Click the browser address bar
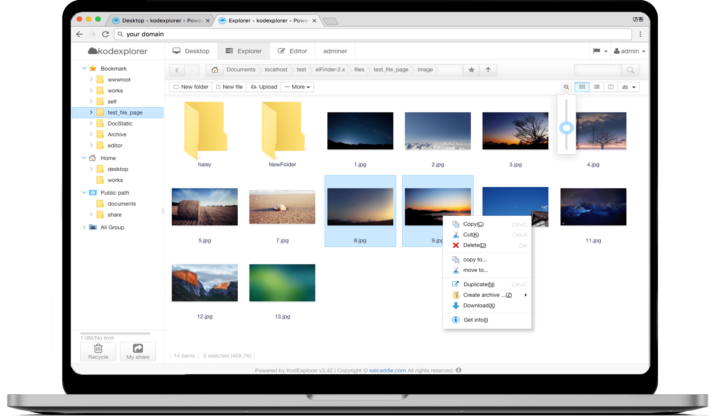Image resolution: width=715 pixels, height=417 pixels. pos(373,34)
